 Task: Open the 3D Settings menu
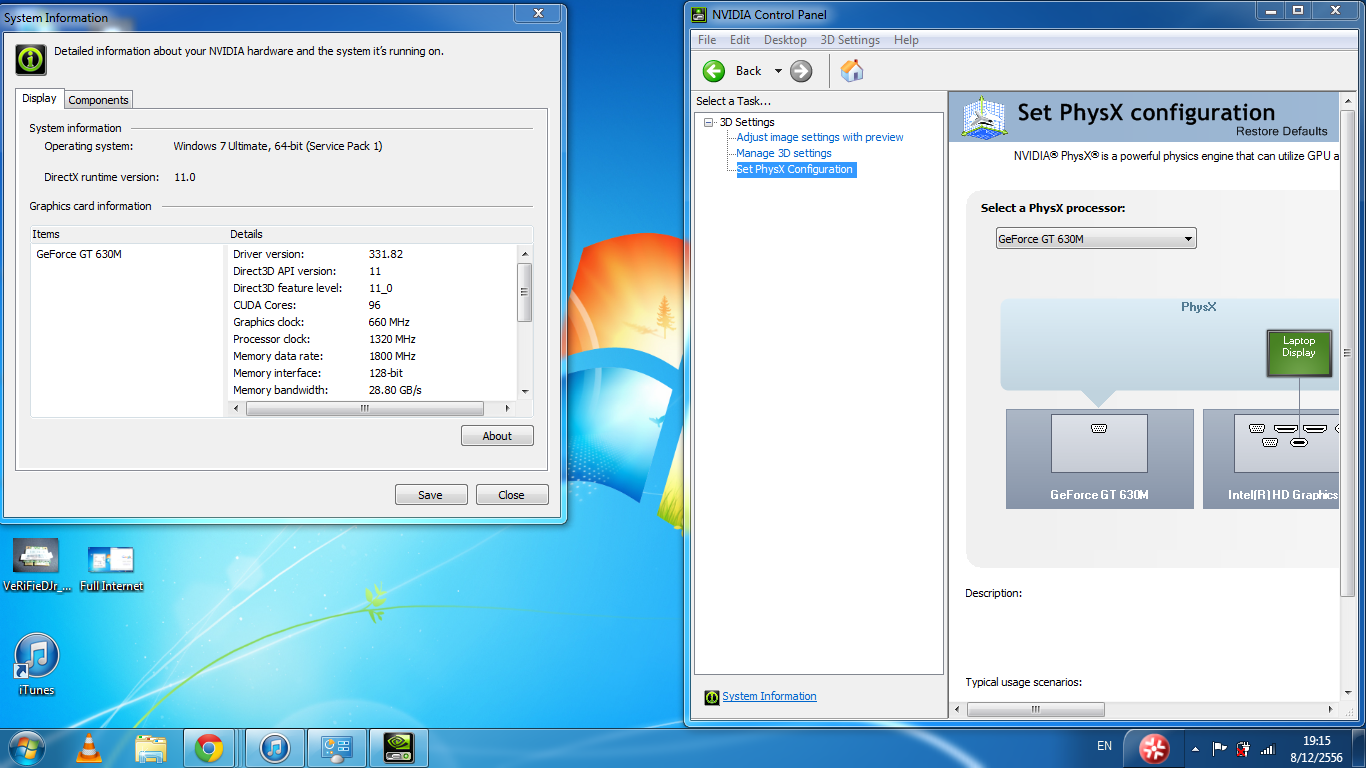(850, 40)
